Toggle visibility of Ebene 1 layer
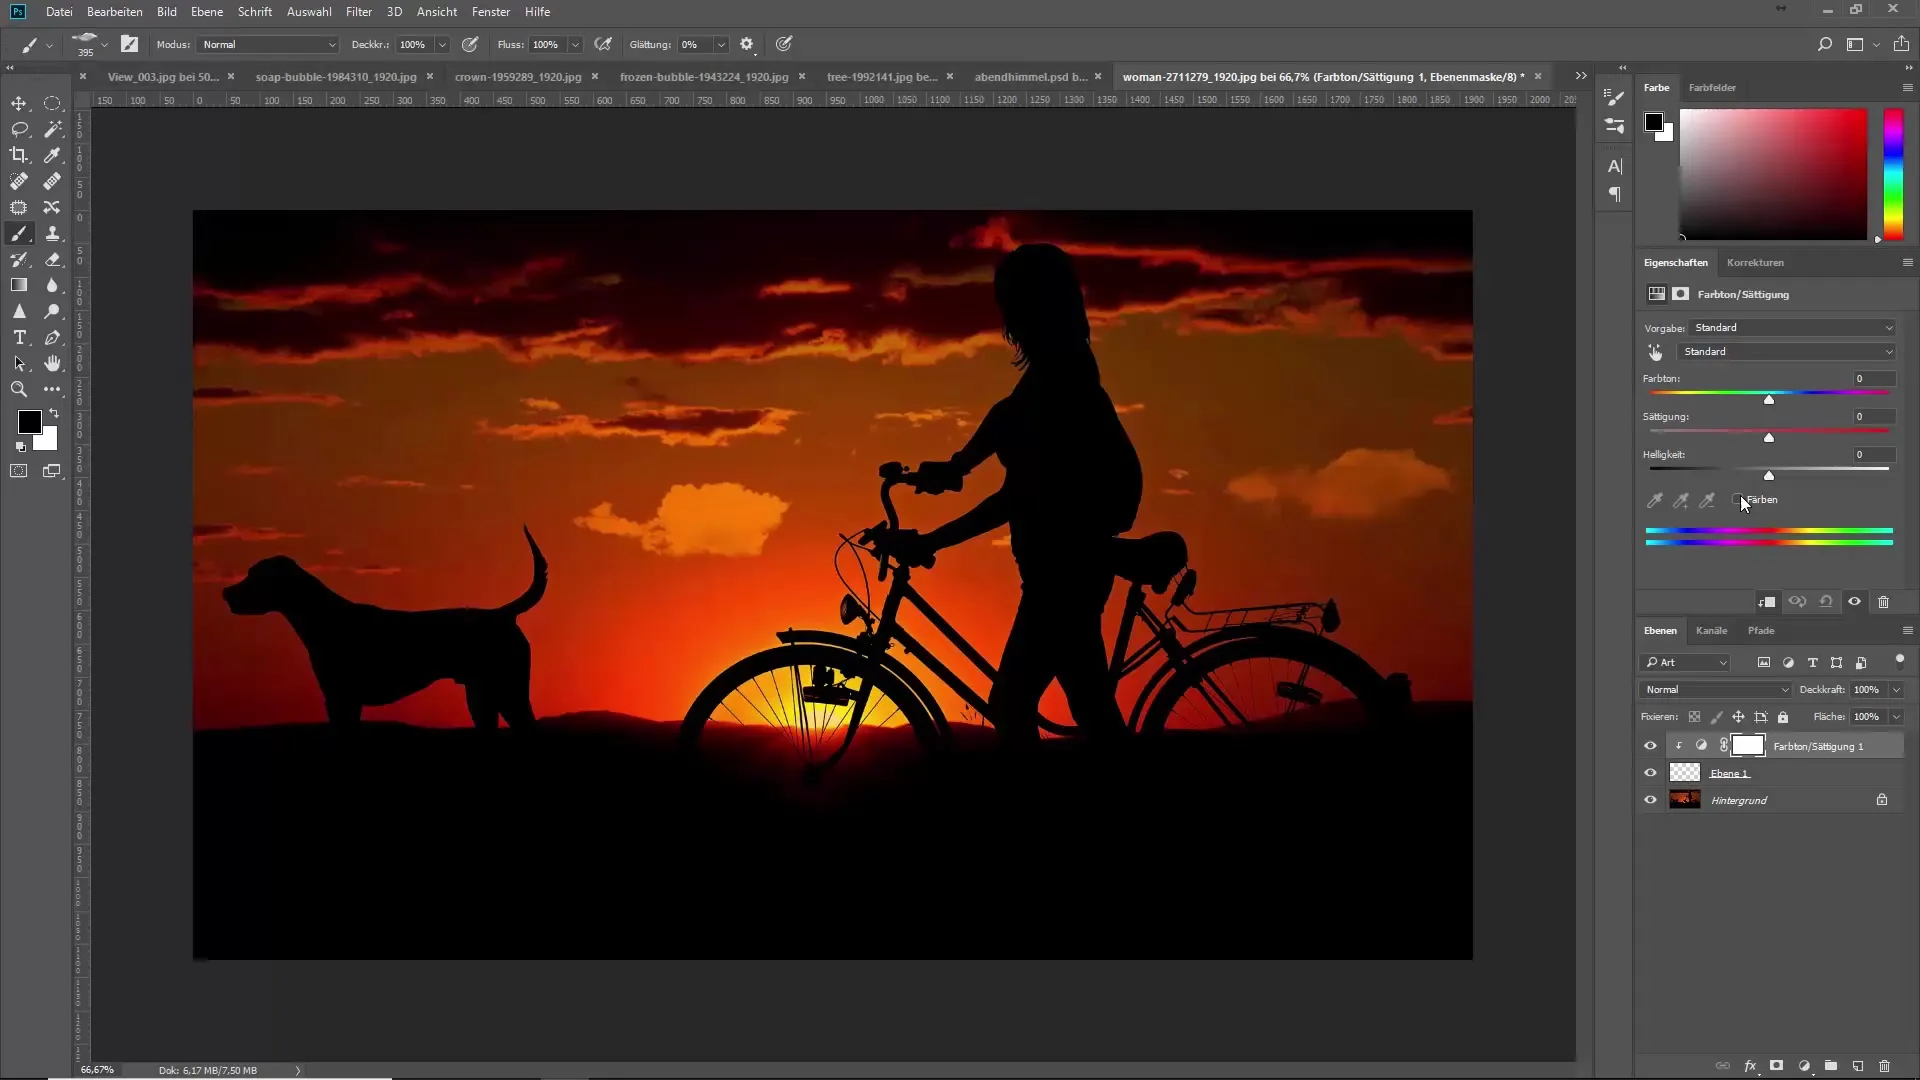 (1650, 773)
